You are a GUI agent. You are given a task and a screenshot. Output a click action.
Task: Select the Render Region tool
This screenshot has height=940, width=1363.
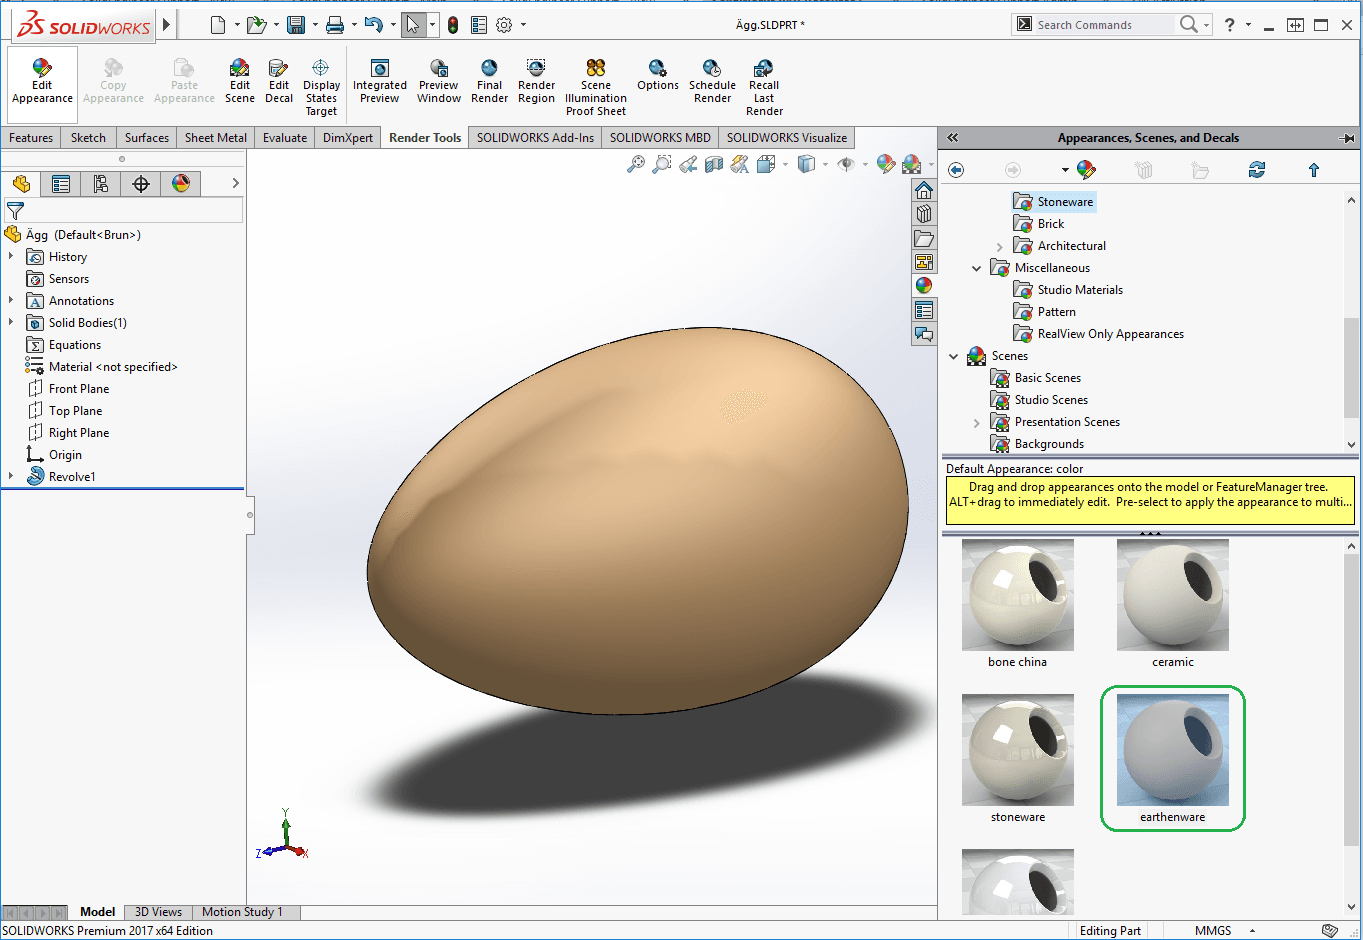click(x=536, y=69)
